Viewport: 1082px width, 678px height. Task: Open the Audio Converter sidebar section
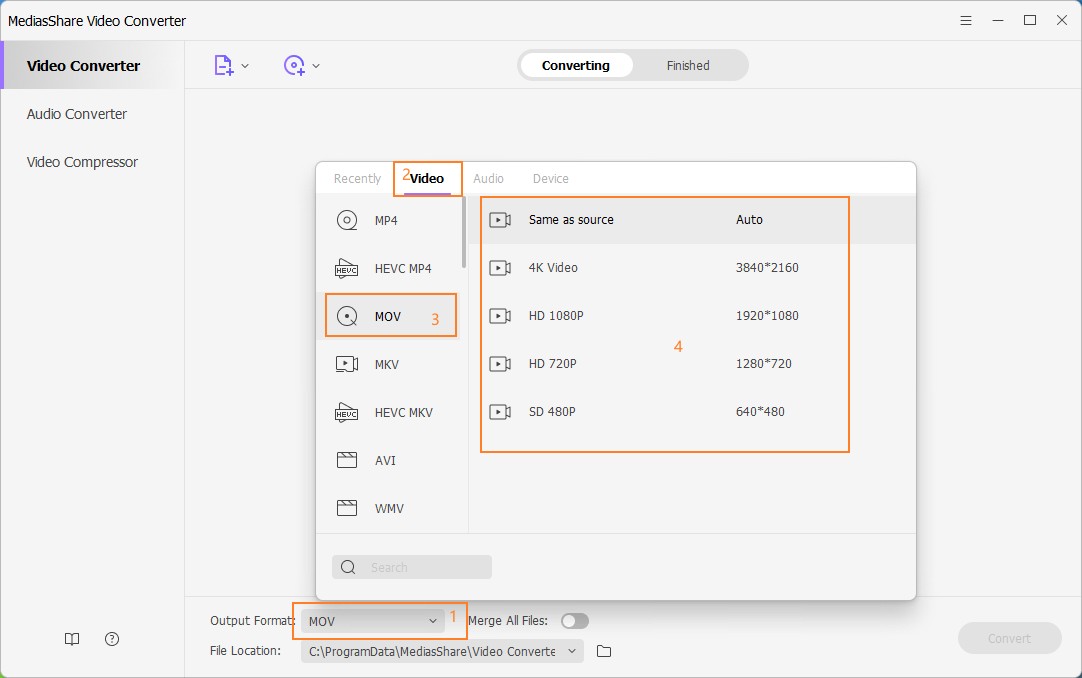pyautogui.click(x=77, y=114)
